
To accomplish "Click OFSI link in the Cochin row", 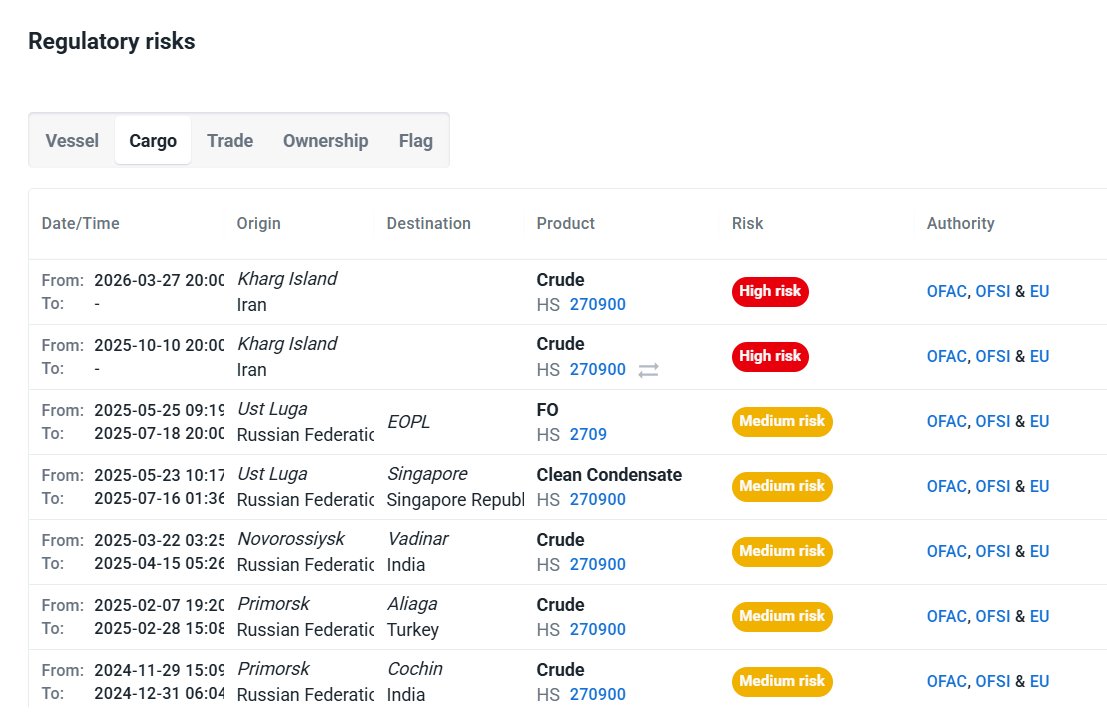I will (993, 680).
